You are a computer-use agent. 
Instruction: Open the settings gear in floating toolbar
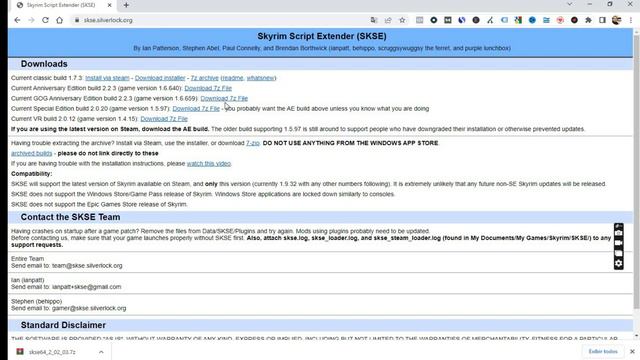(619, 264)
